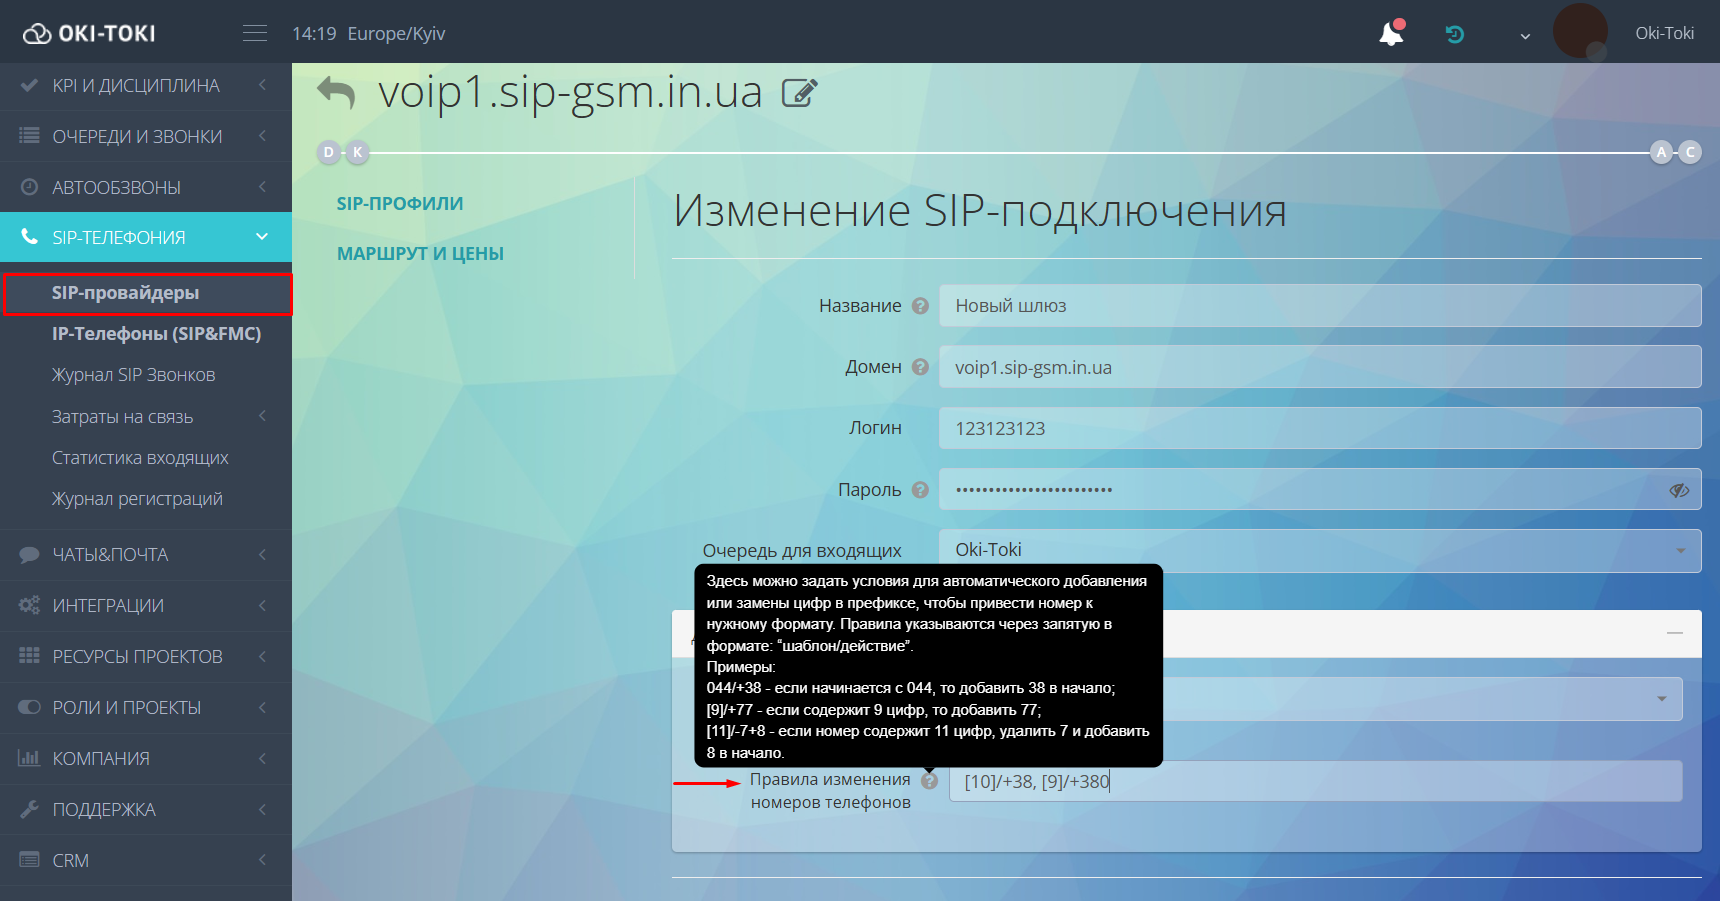Image resolution: width=1720 pixels, height=901 pixels.
Task: Open notifications via the bell icon
Action: point(1391,33)
